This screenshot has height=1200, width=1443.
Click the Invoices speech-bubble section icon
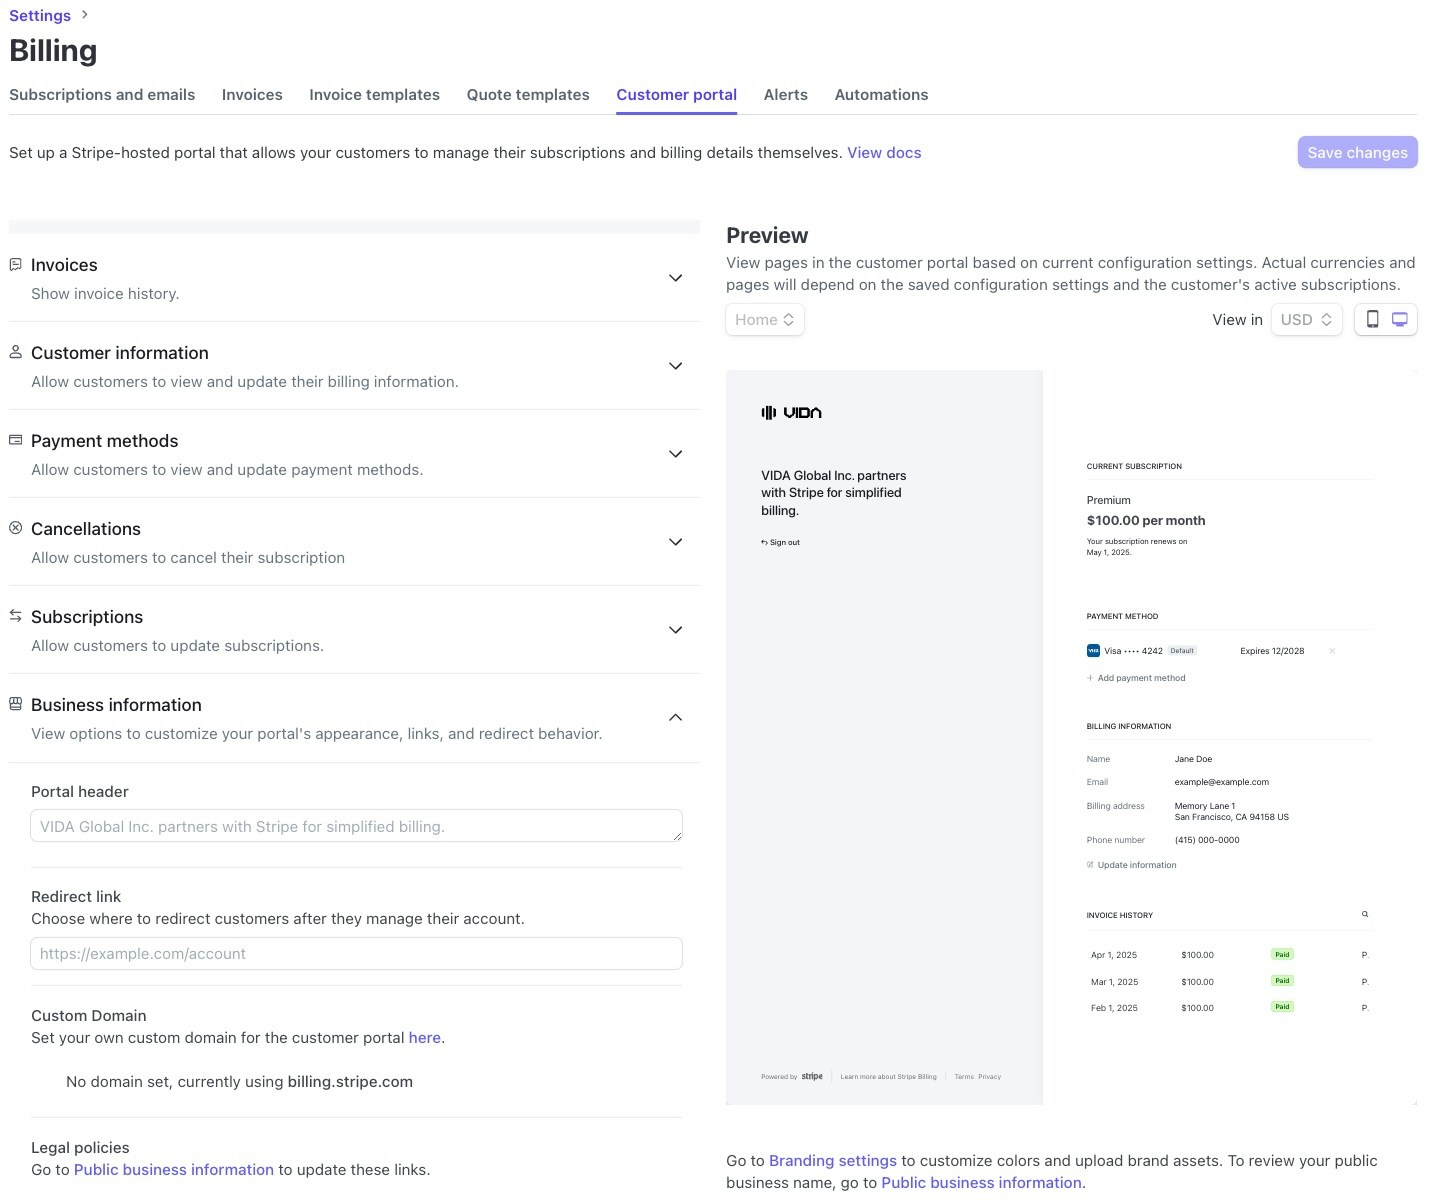pyautogui.click(x=15, y=264)
